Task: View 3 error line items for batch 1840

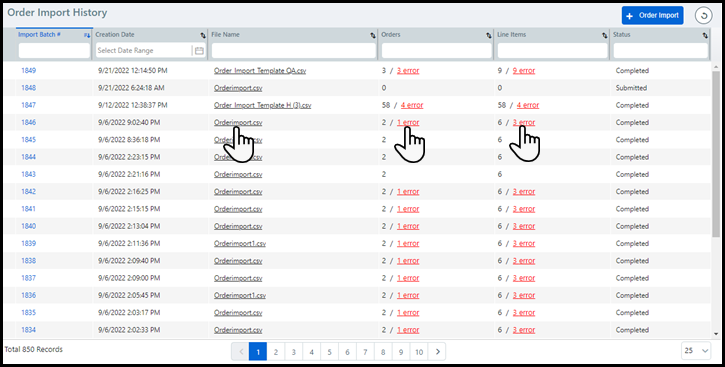Action: click(x=524, y=226)
